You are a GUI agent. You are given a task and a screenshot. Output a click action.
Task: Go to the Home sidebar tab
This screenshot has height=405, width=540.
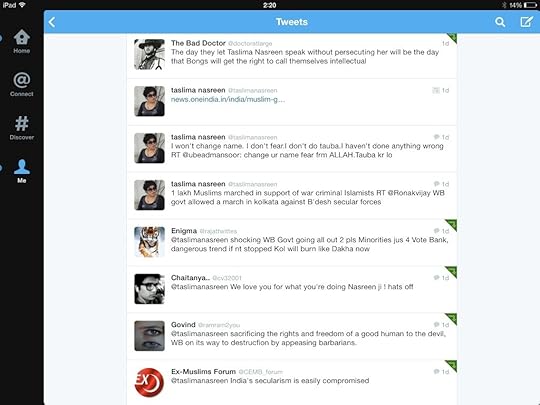[x=22, y=42]
